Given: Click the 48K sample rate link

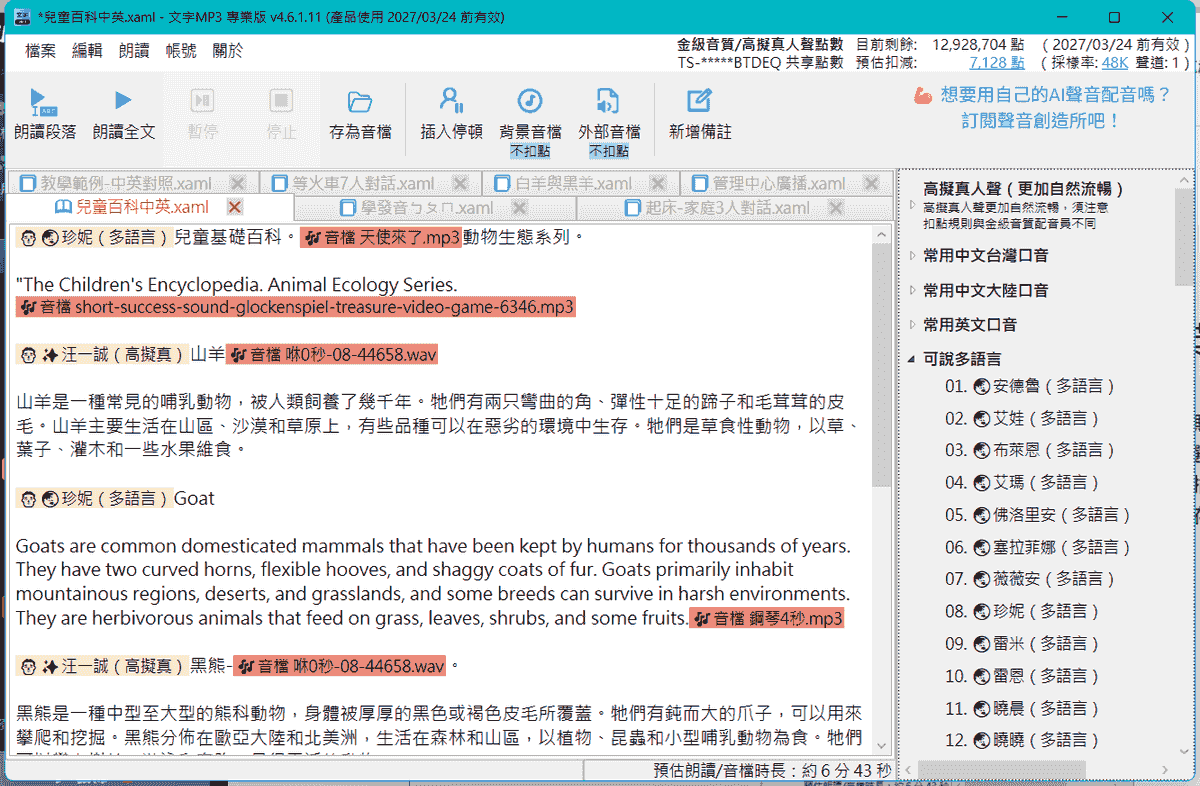Looking at the screenshot, I should (1115, 62).
